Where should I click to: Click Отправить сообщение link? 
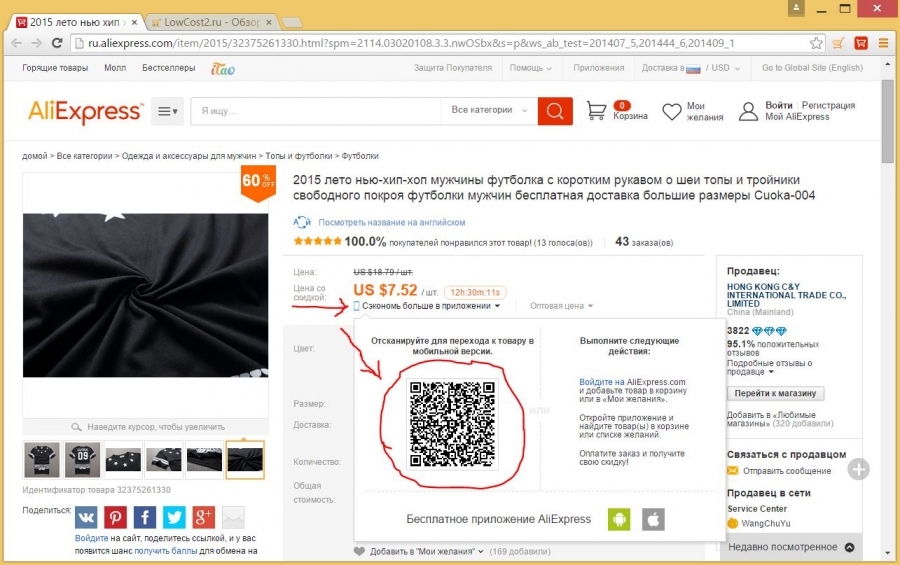pos(787,471)
